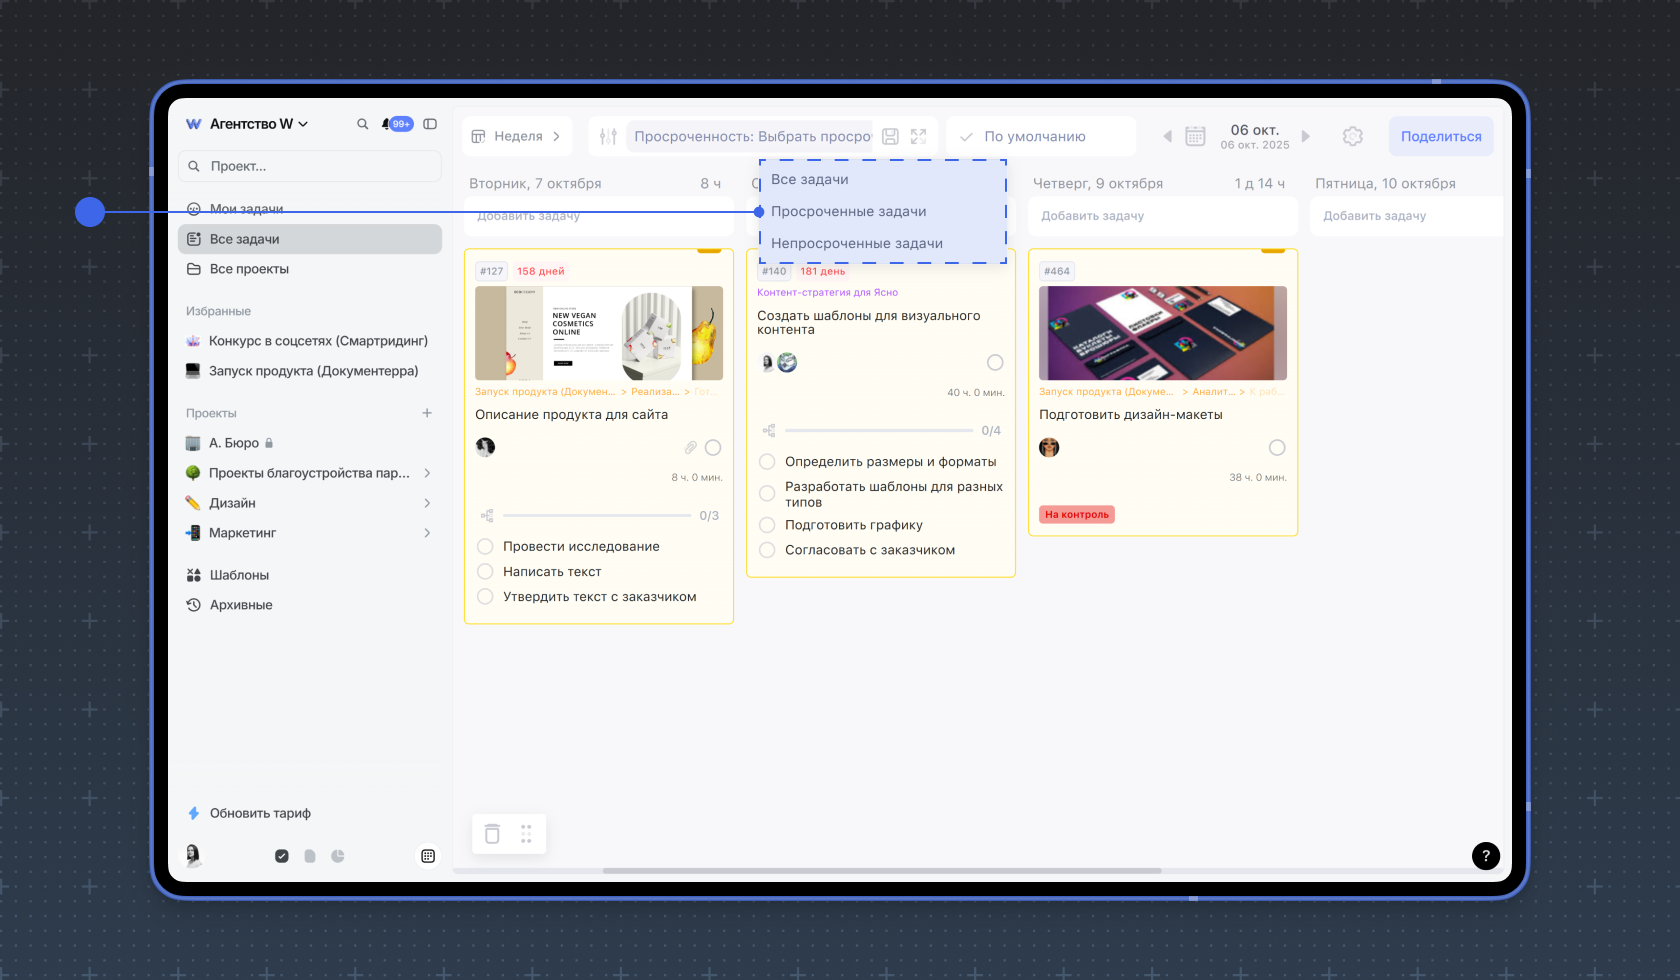The width and height of the screenshot is (1680, 980).
Task: Click the trash bin icon at bottom
Action: coord(492,834)
